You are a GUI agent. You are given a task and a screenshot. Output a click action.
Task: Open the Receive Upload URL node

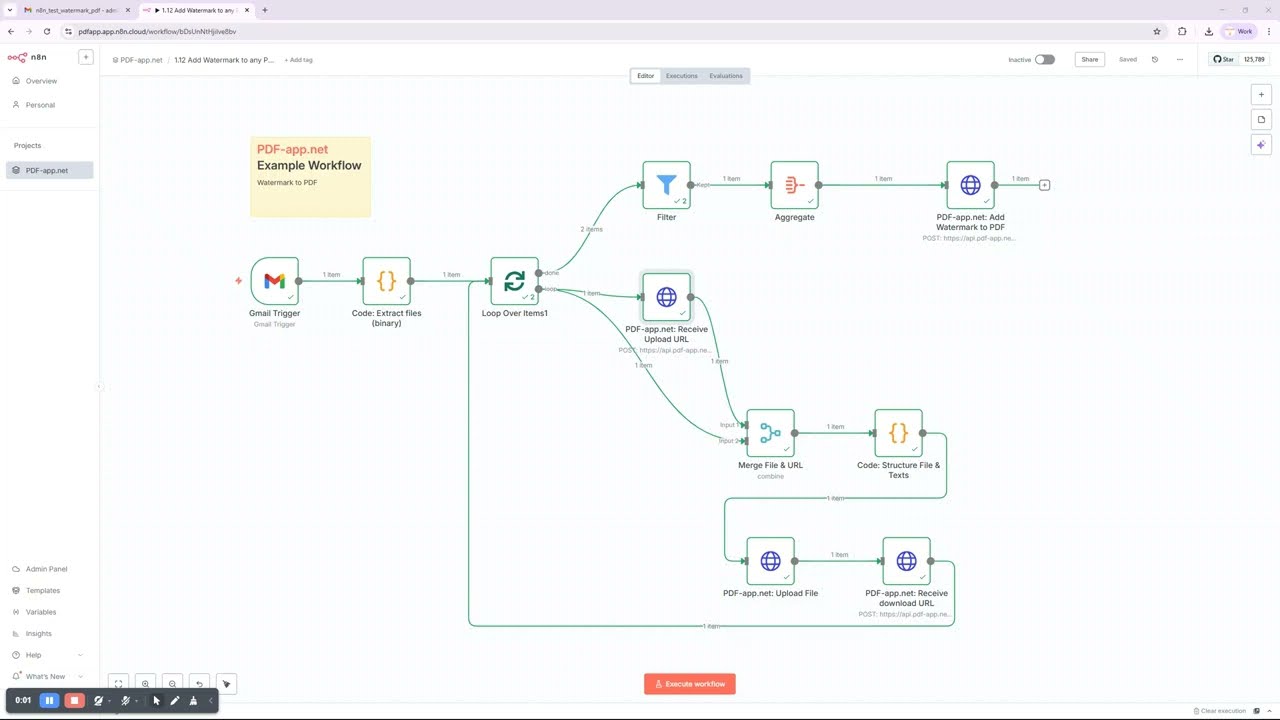[x=666, y=297]
